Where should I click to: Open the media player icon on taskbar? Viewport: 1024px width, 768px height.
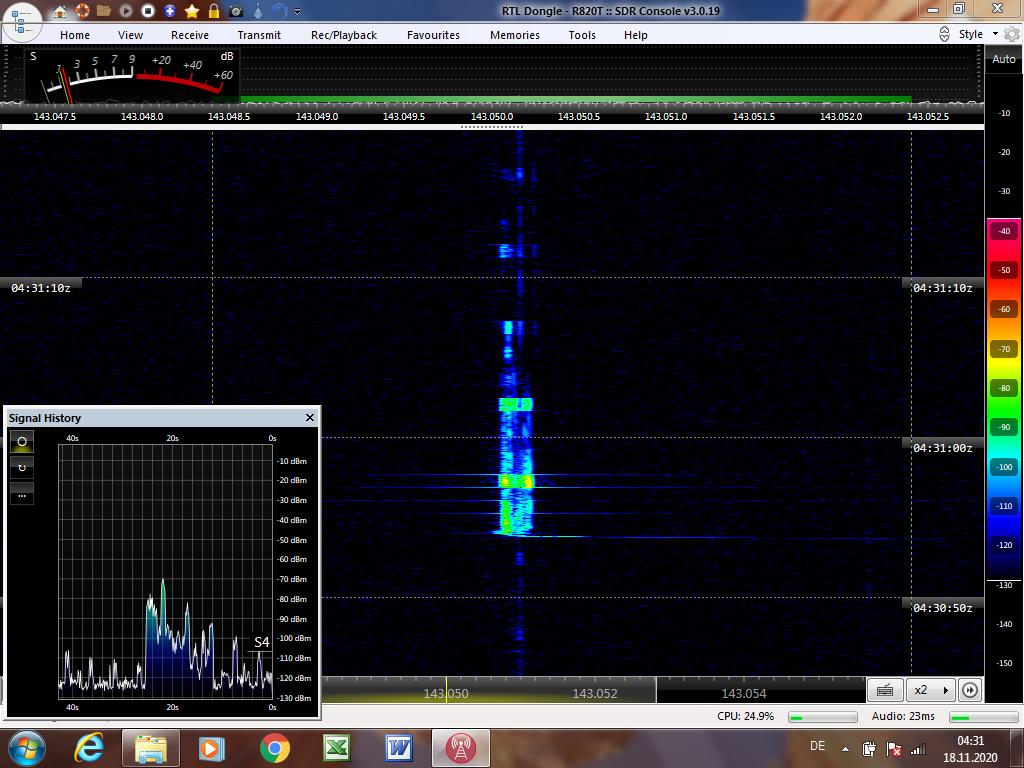[x=211, y=748]
